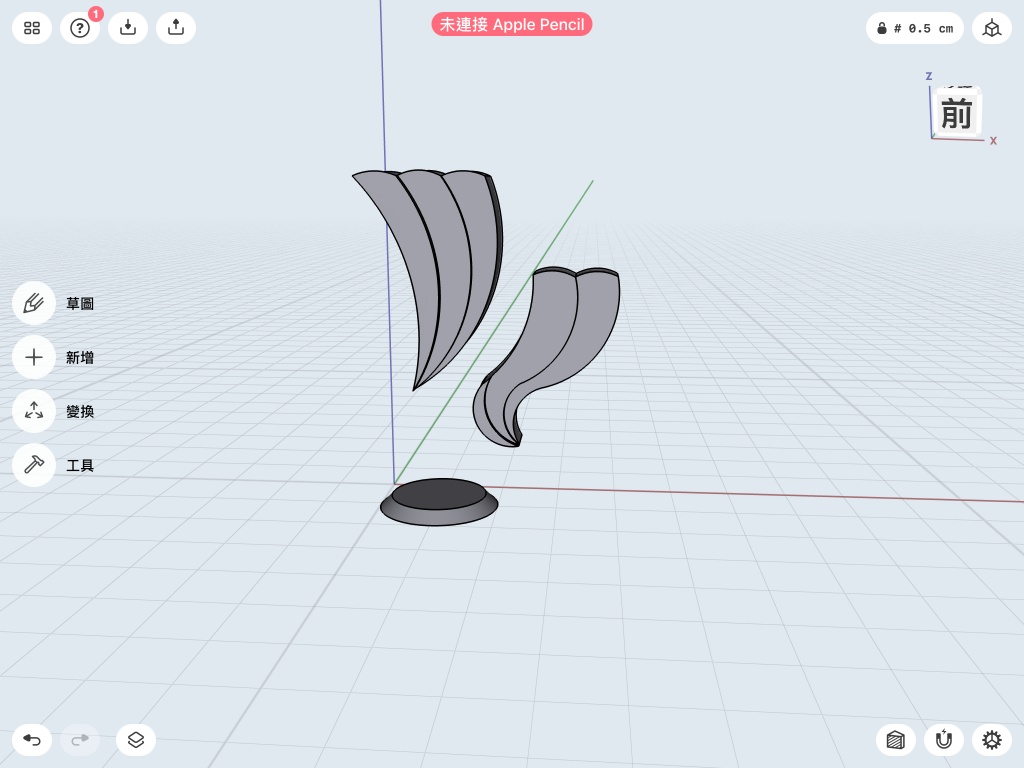The width and height of the screenshot is (1024, 768).
Task: Undo the last action
Action: coord(32,740)
